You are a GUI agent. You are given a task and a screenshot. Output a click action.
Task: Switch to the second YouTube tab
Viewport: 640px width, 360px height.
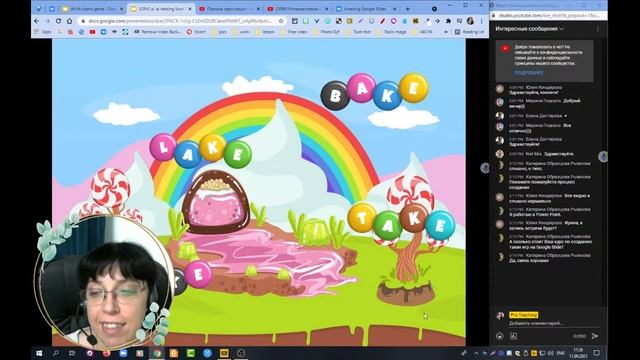point(297,9)
